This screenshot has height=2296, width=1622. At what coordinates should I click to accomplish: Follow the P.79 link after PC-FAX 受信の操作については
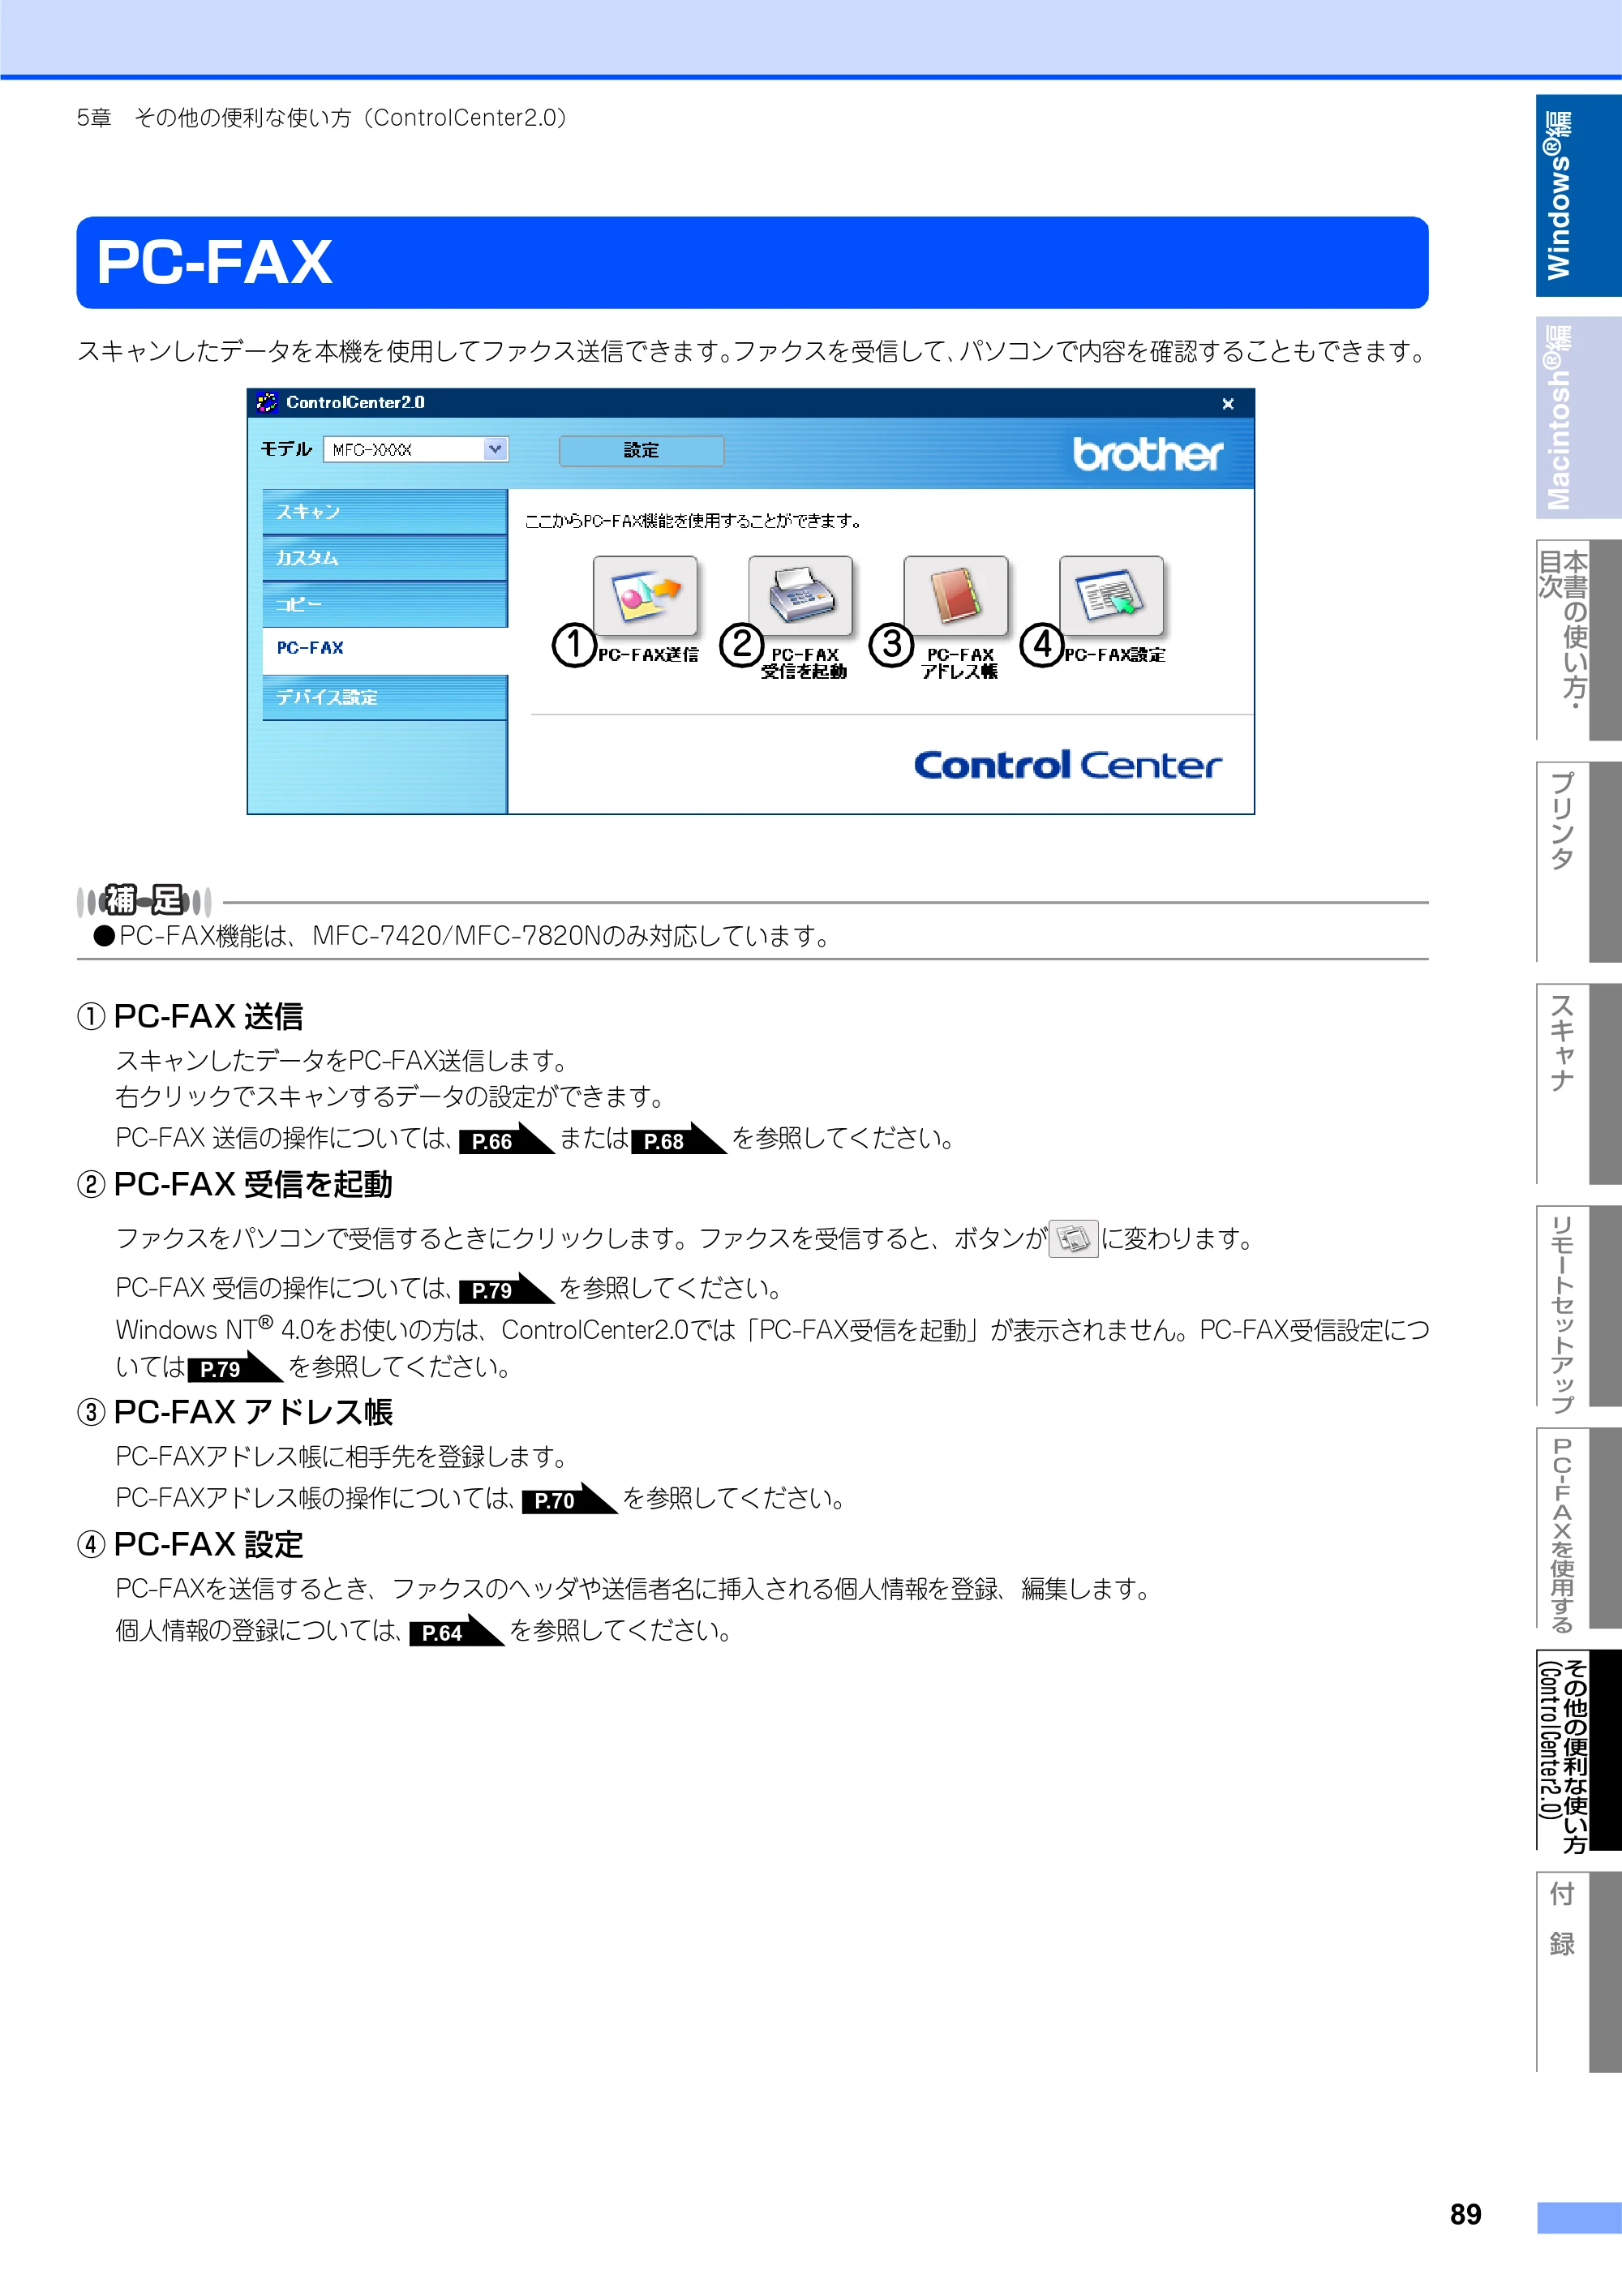click(506, 1288)
